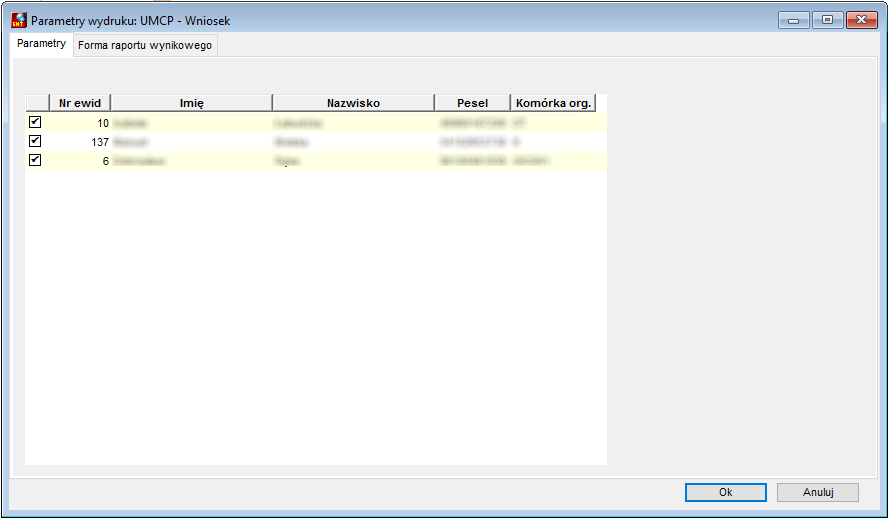The width and height of the screenshot is (888, 518).
Task: Uncheck the checkbox for Nr ewid 137
Action: point(35,141)
